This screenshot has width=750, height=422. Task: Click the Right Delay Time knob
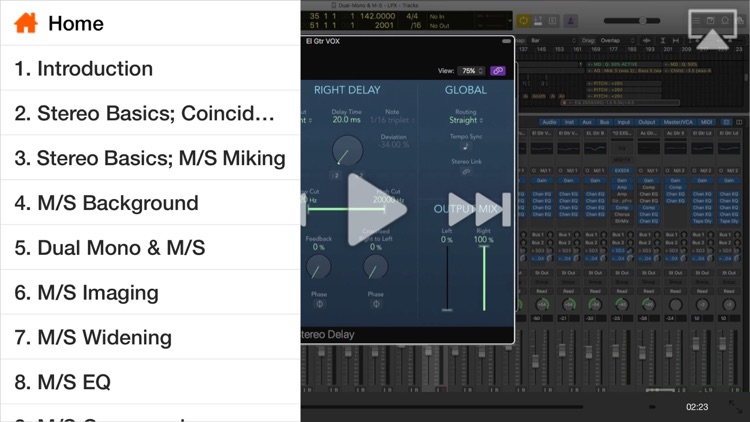pos(347,151)
